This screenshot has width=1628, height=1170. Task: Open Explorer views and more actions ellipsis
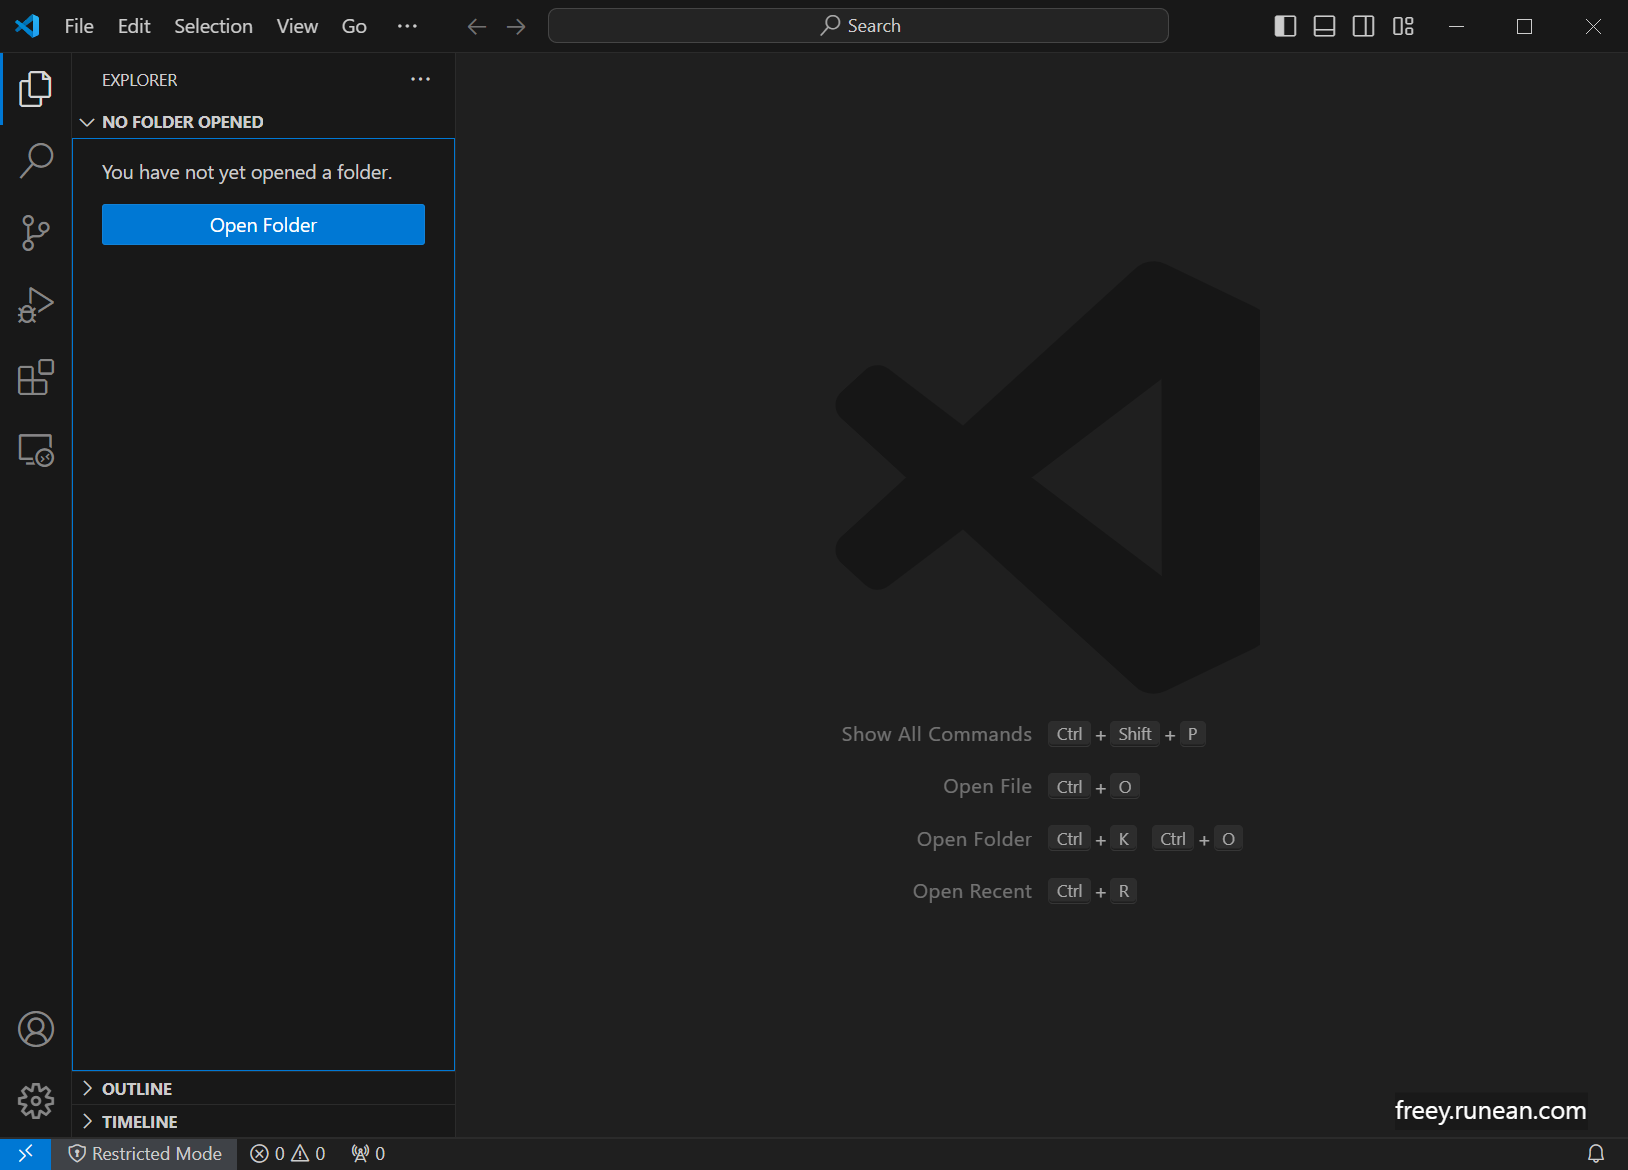[x=421, y=80]
